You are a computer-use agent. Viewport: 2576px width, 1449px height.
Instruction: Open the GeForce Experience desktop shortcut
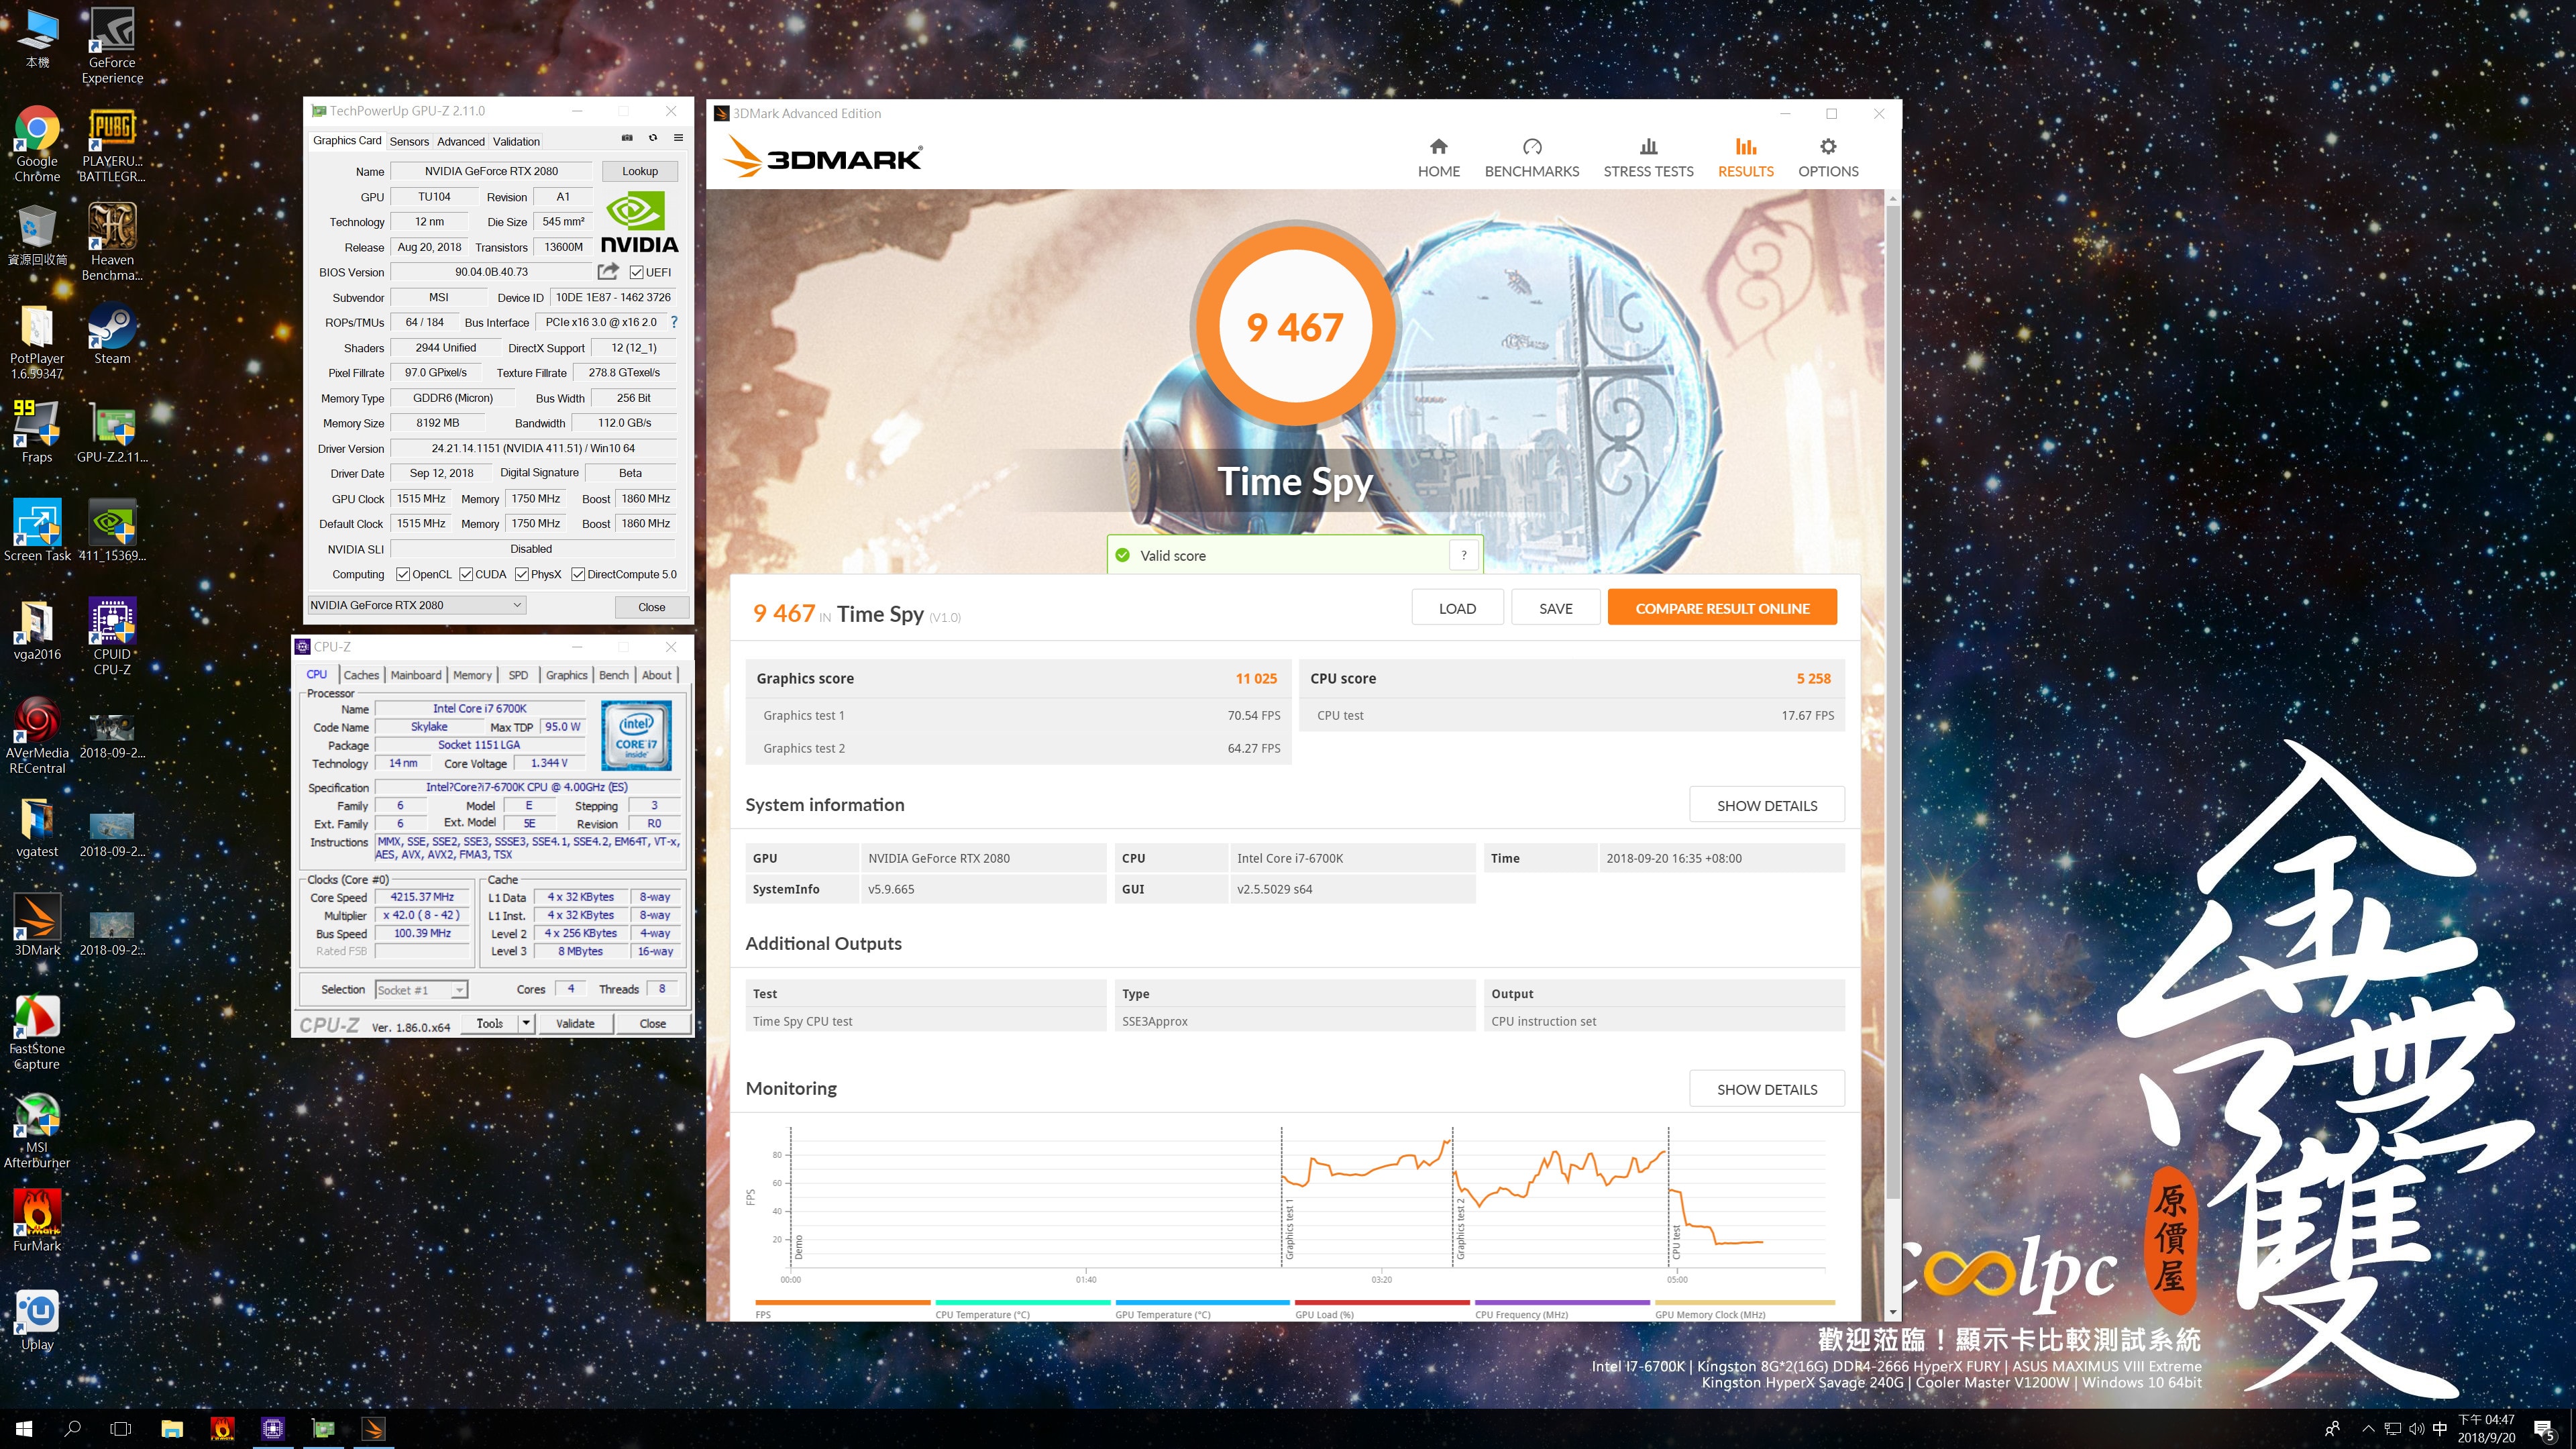click(112, 46)
